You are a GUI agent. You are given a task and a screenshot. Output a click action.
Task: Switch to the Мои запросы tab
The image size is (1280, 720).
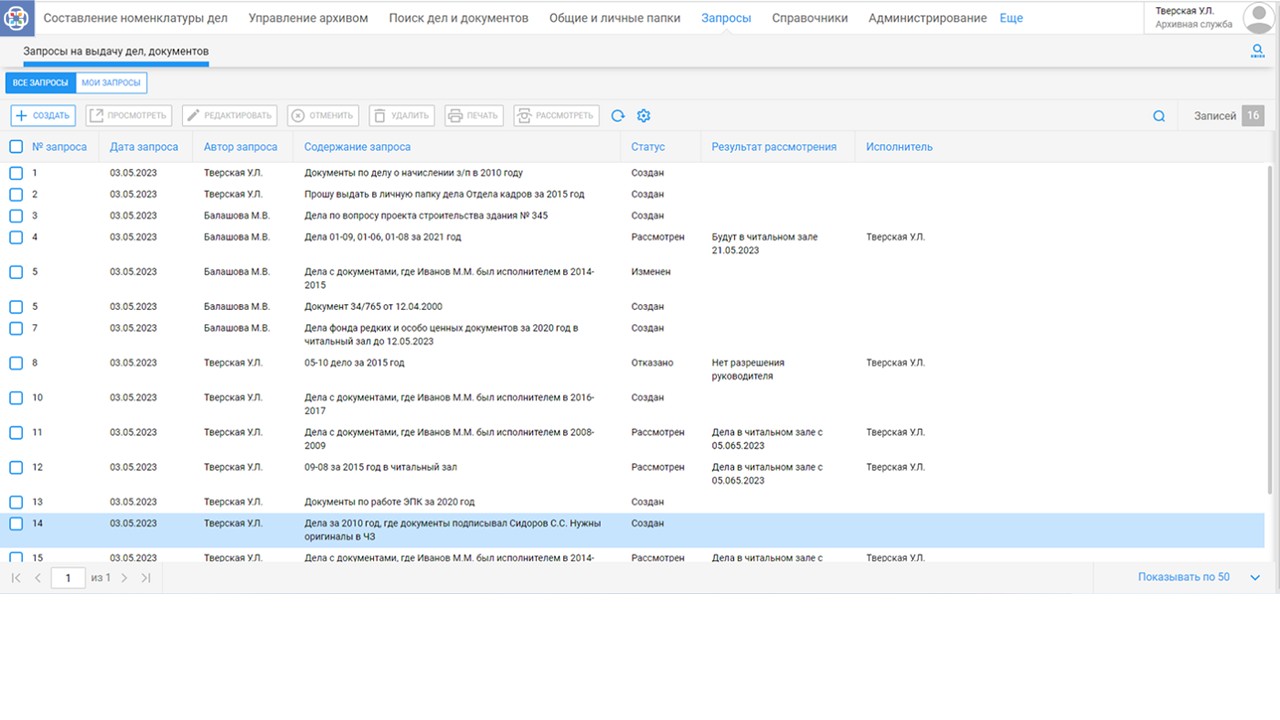click(x=111, y=83)
